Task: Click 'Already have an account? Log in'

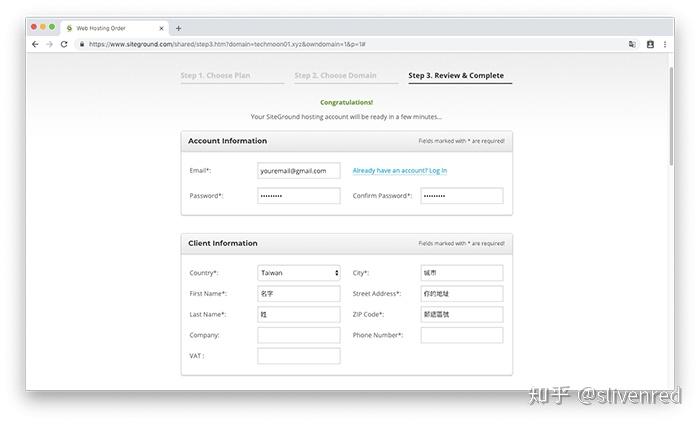Action: [400, 170]
